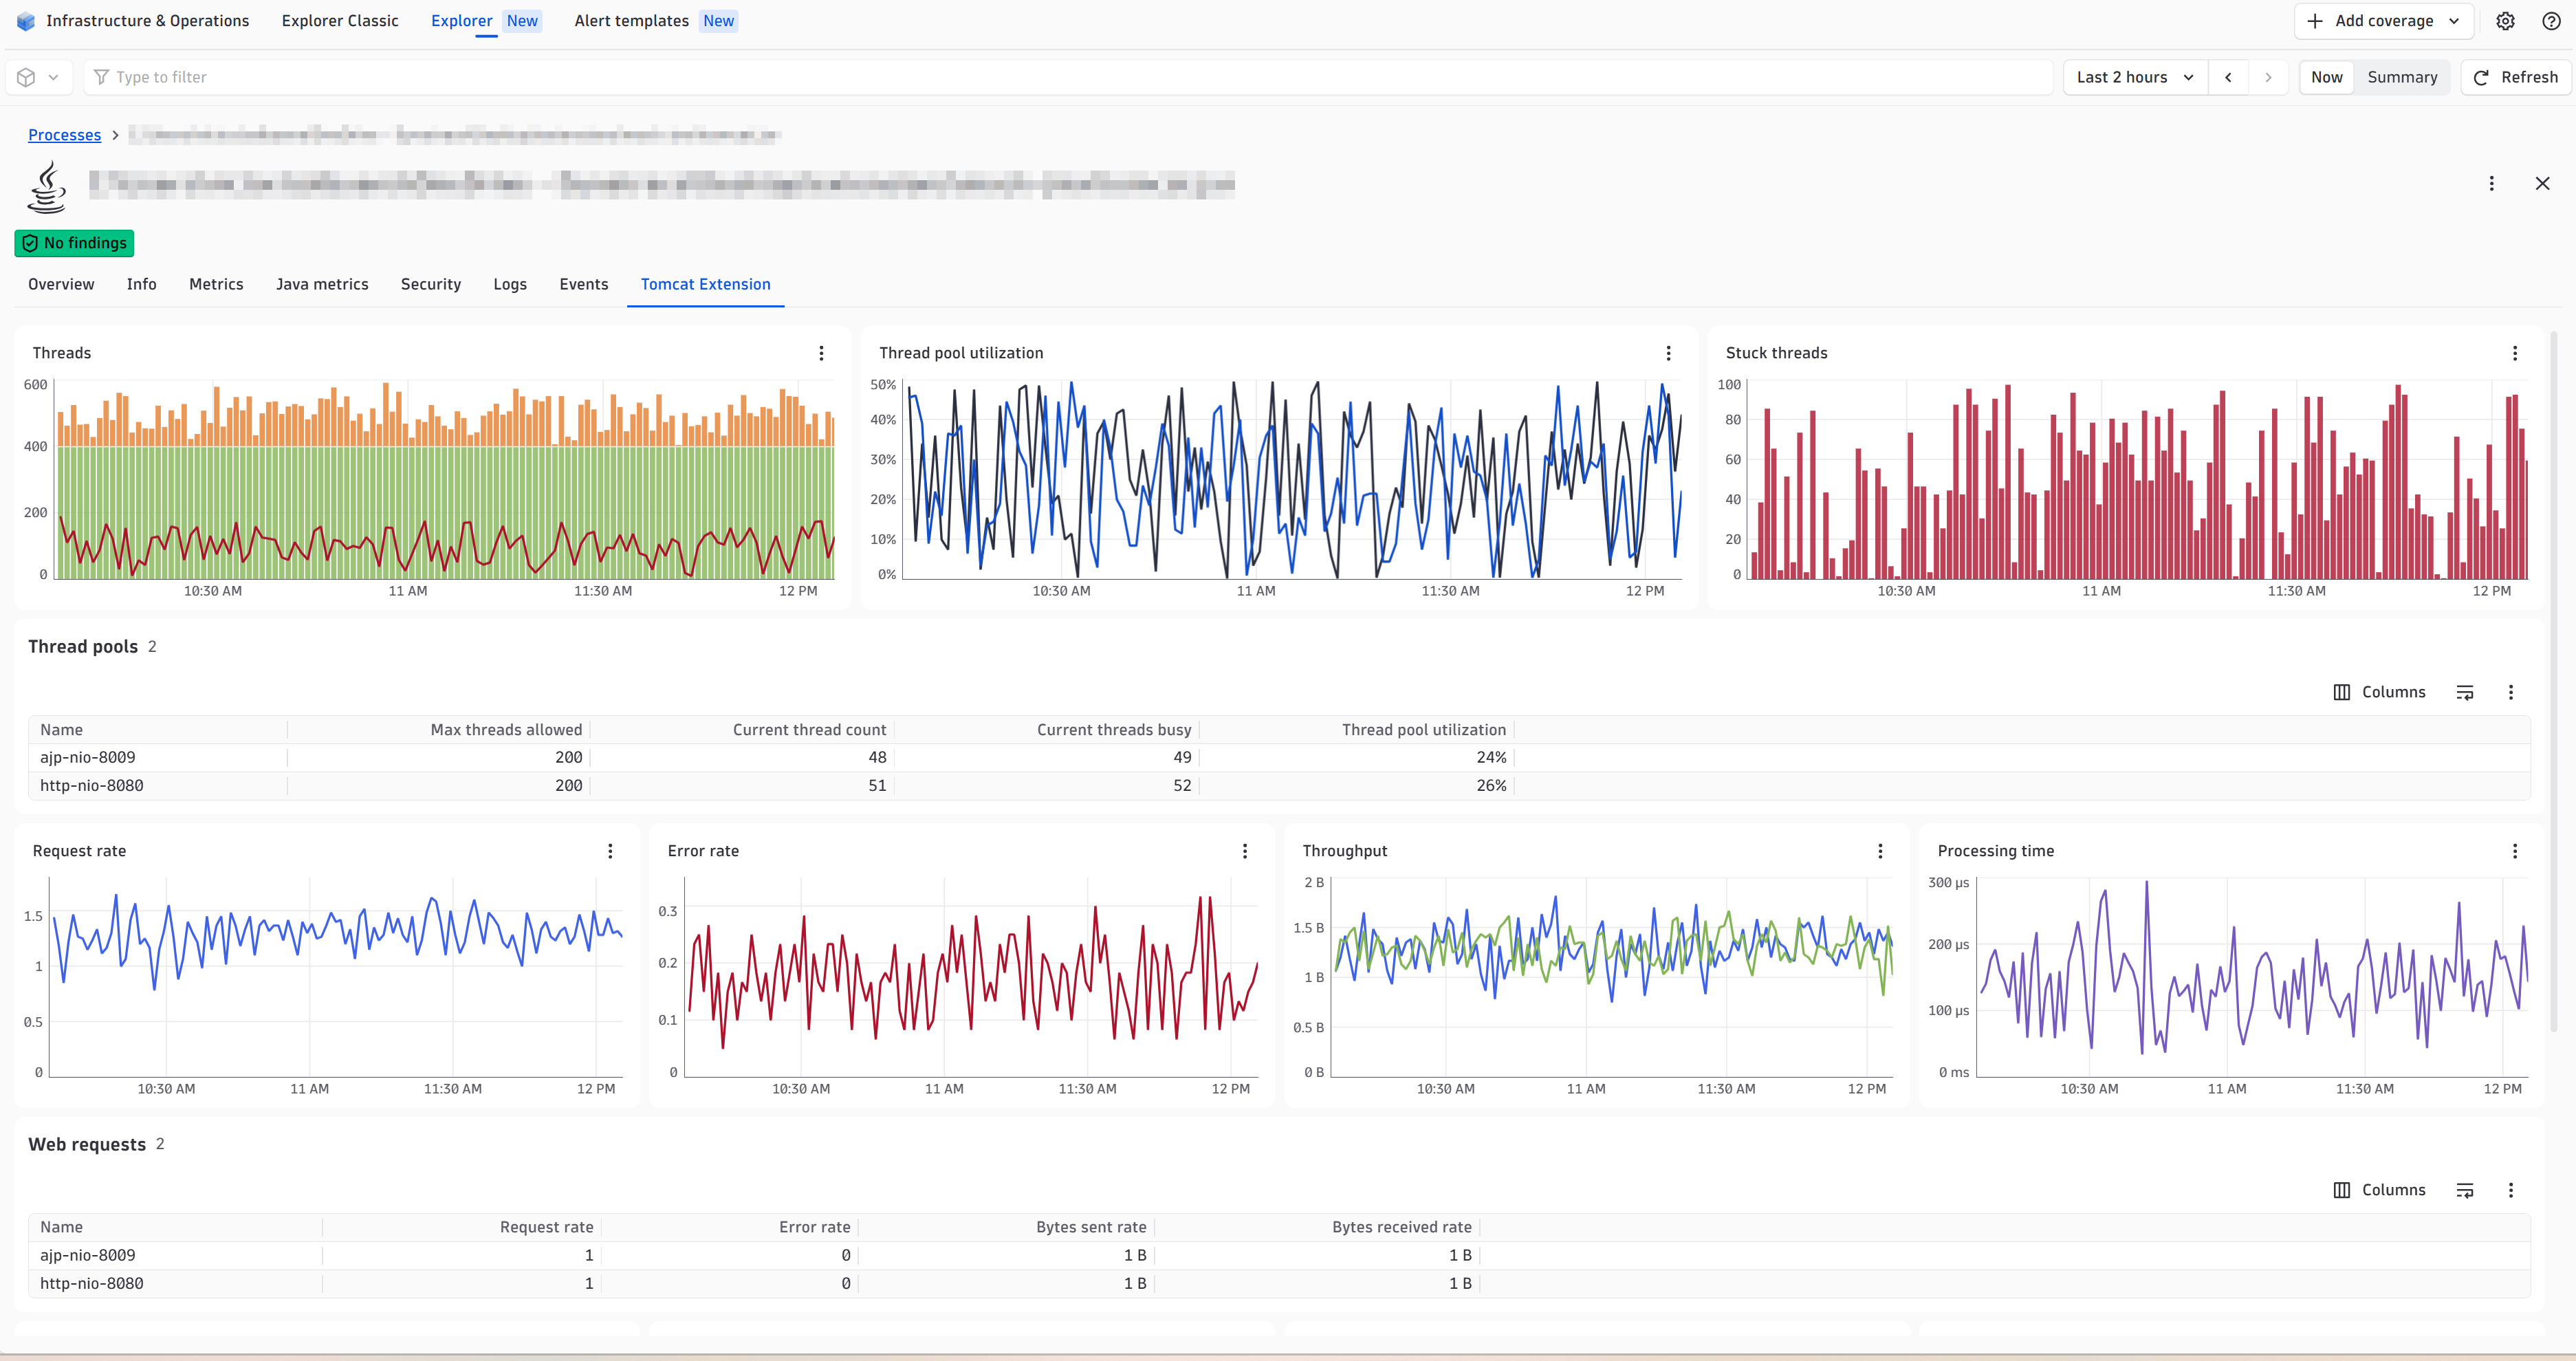Click the 24% utilization value for ajp-nio-8009
Viewport: 2576px width, 1361px height.
(1491, 758)
